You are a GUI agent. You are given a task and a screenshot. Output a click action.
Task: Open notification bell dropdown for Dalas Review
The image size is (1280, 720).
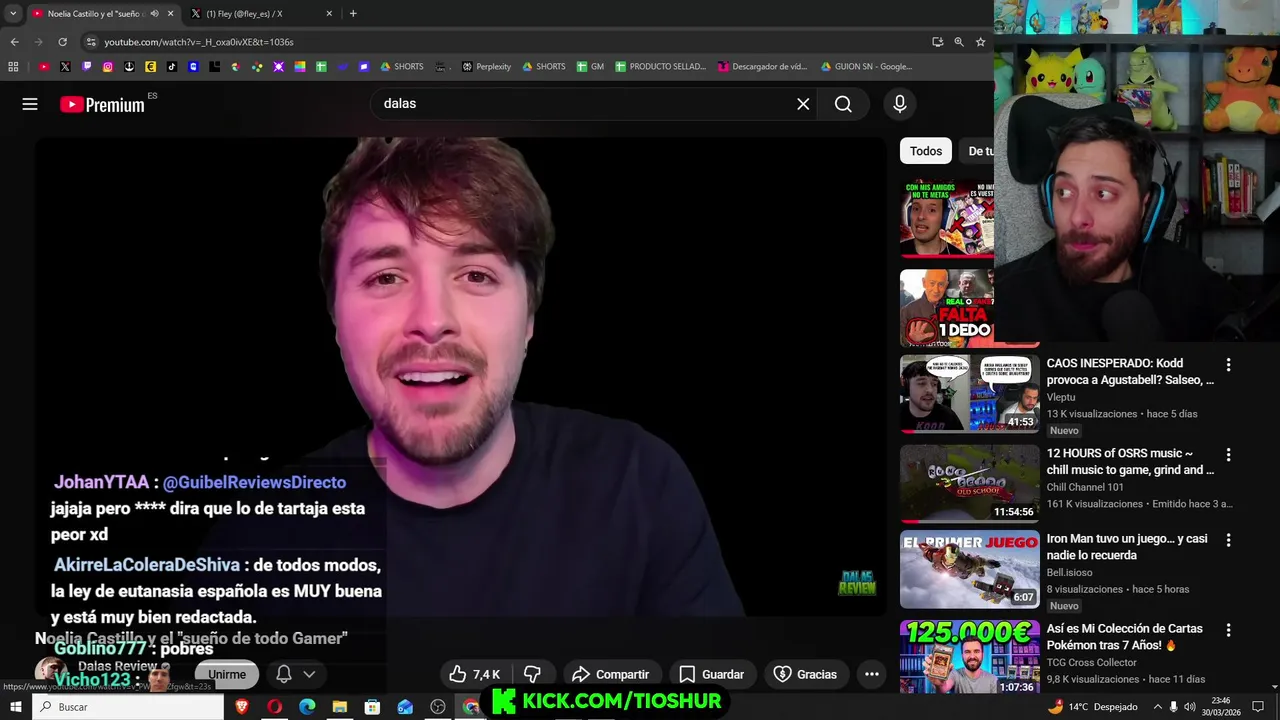pyautogui.click(x=296, y=674)
